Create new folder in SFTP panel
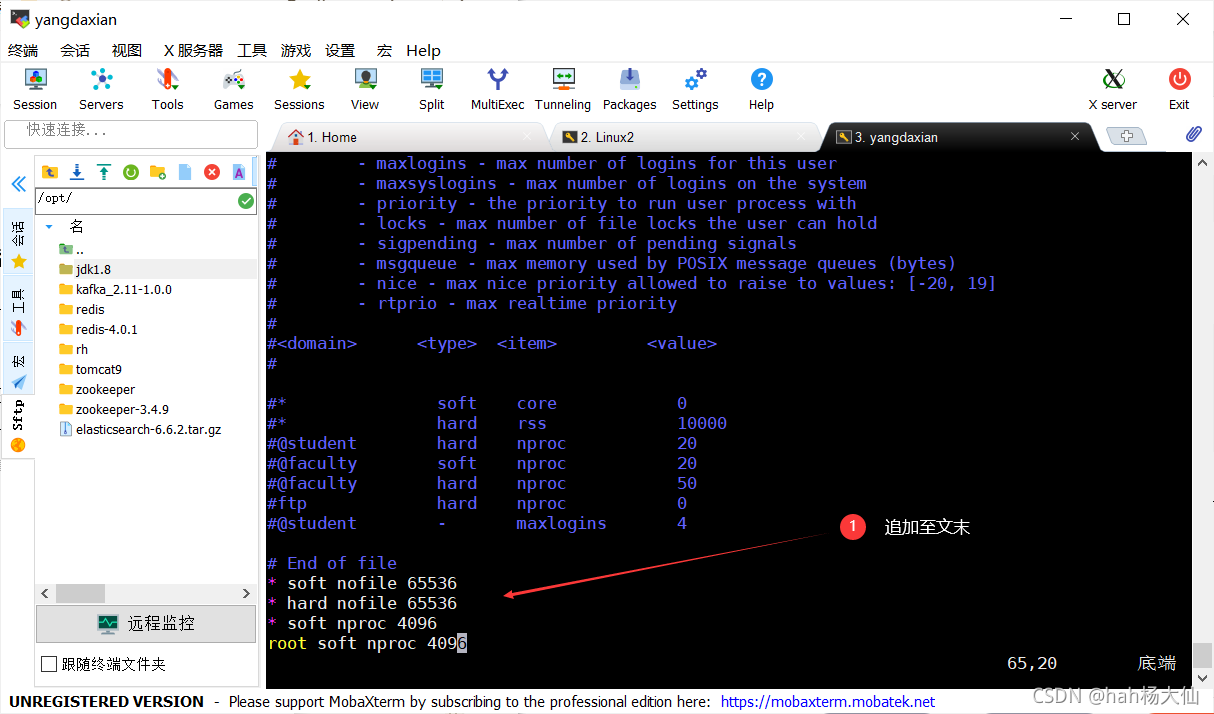 point(157,172)
